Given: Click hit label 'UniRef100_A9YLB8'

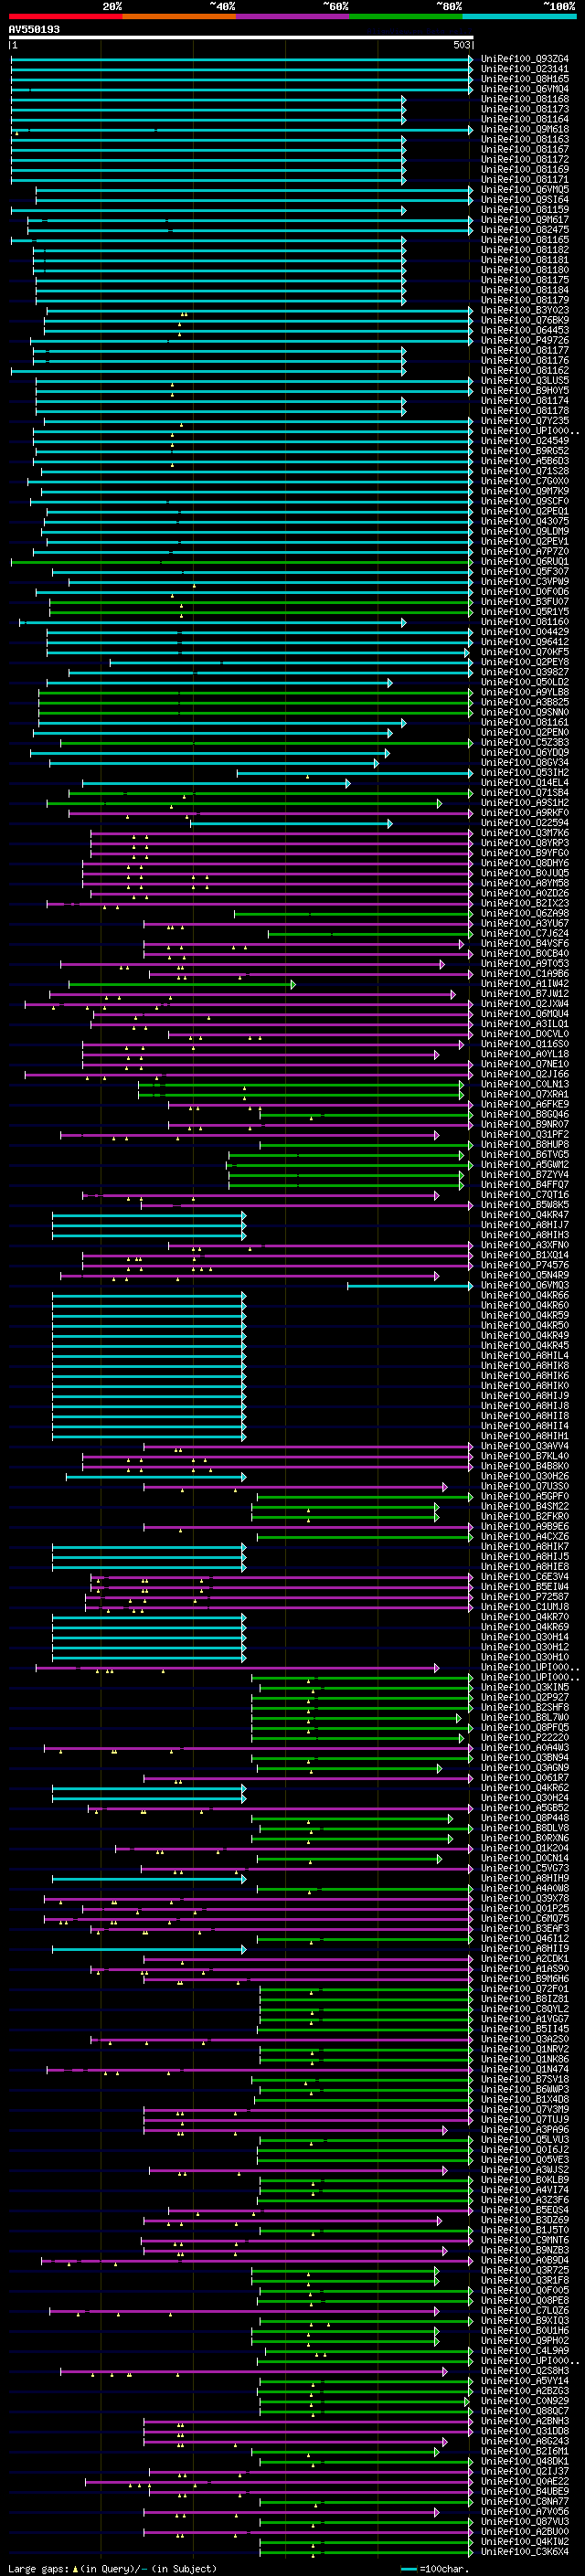Looking at the screenshot, I should coord(525,692).
